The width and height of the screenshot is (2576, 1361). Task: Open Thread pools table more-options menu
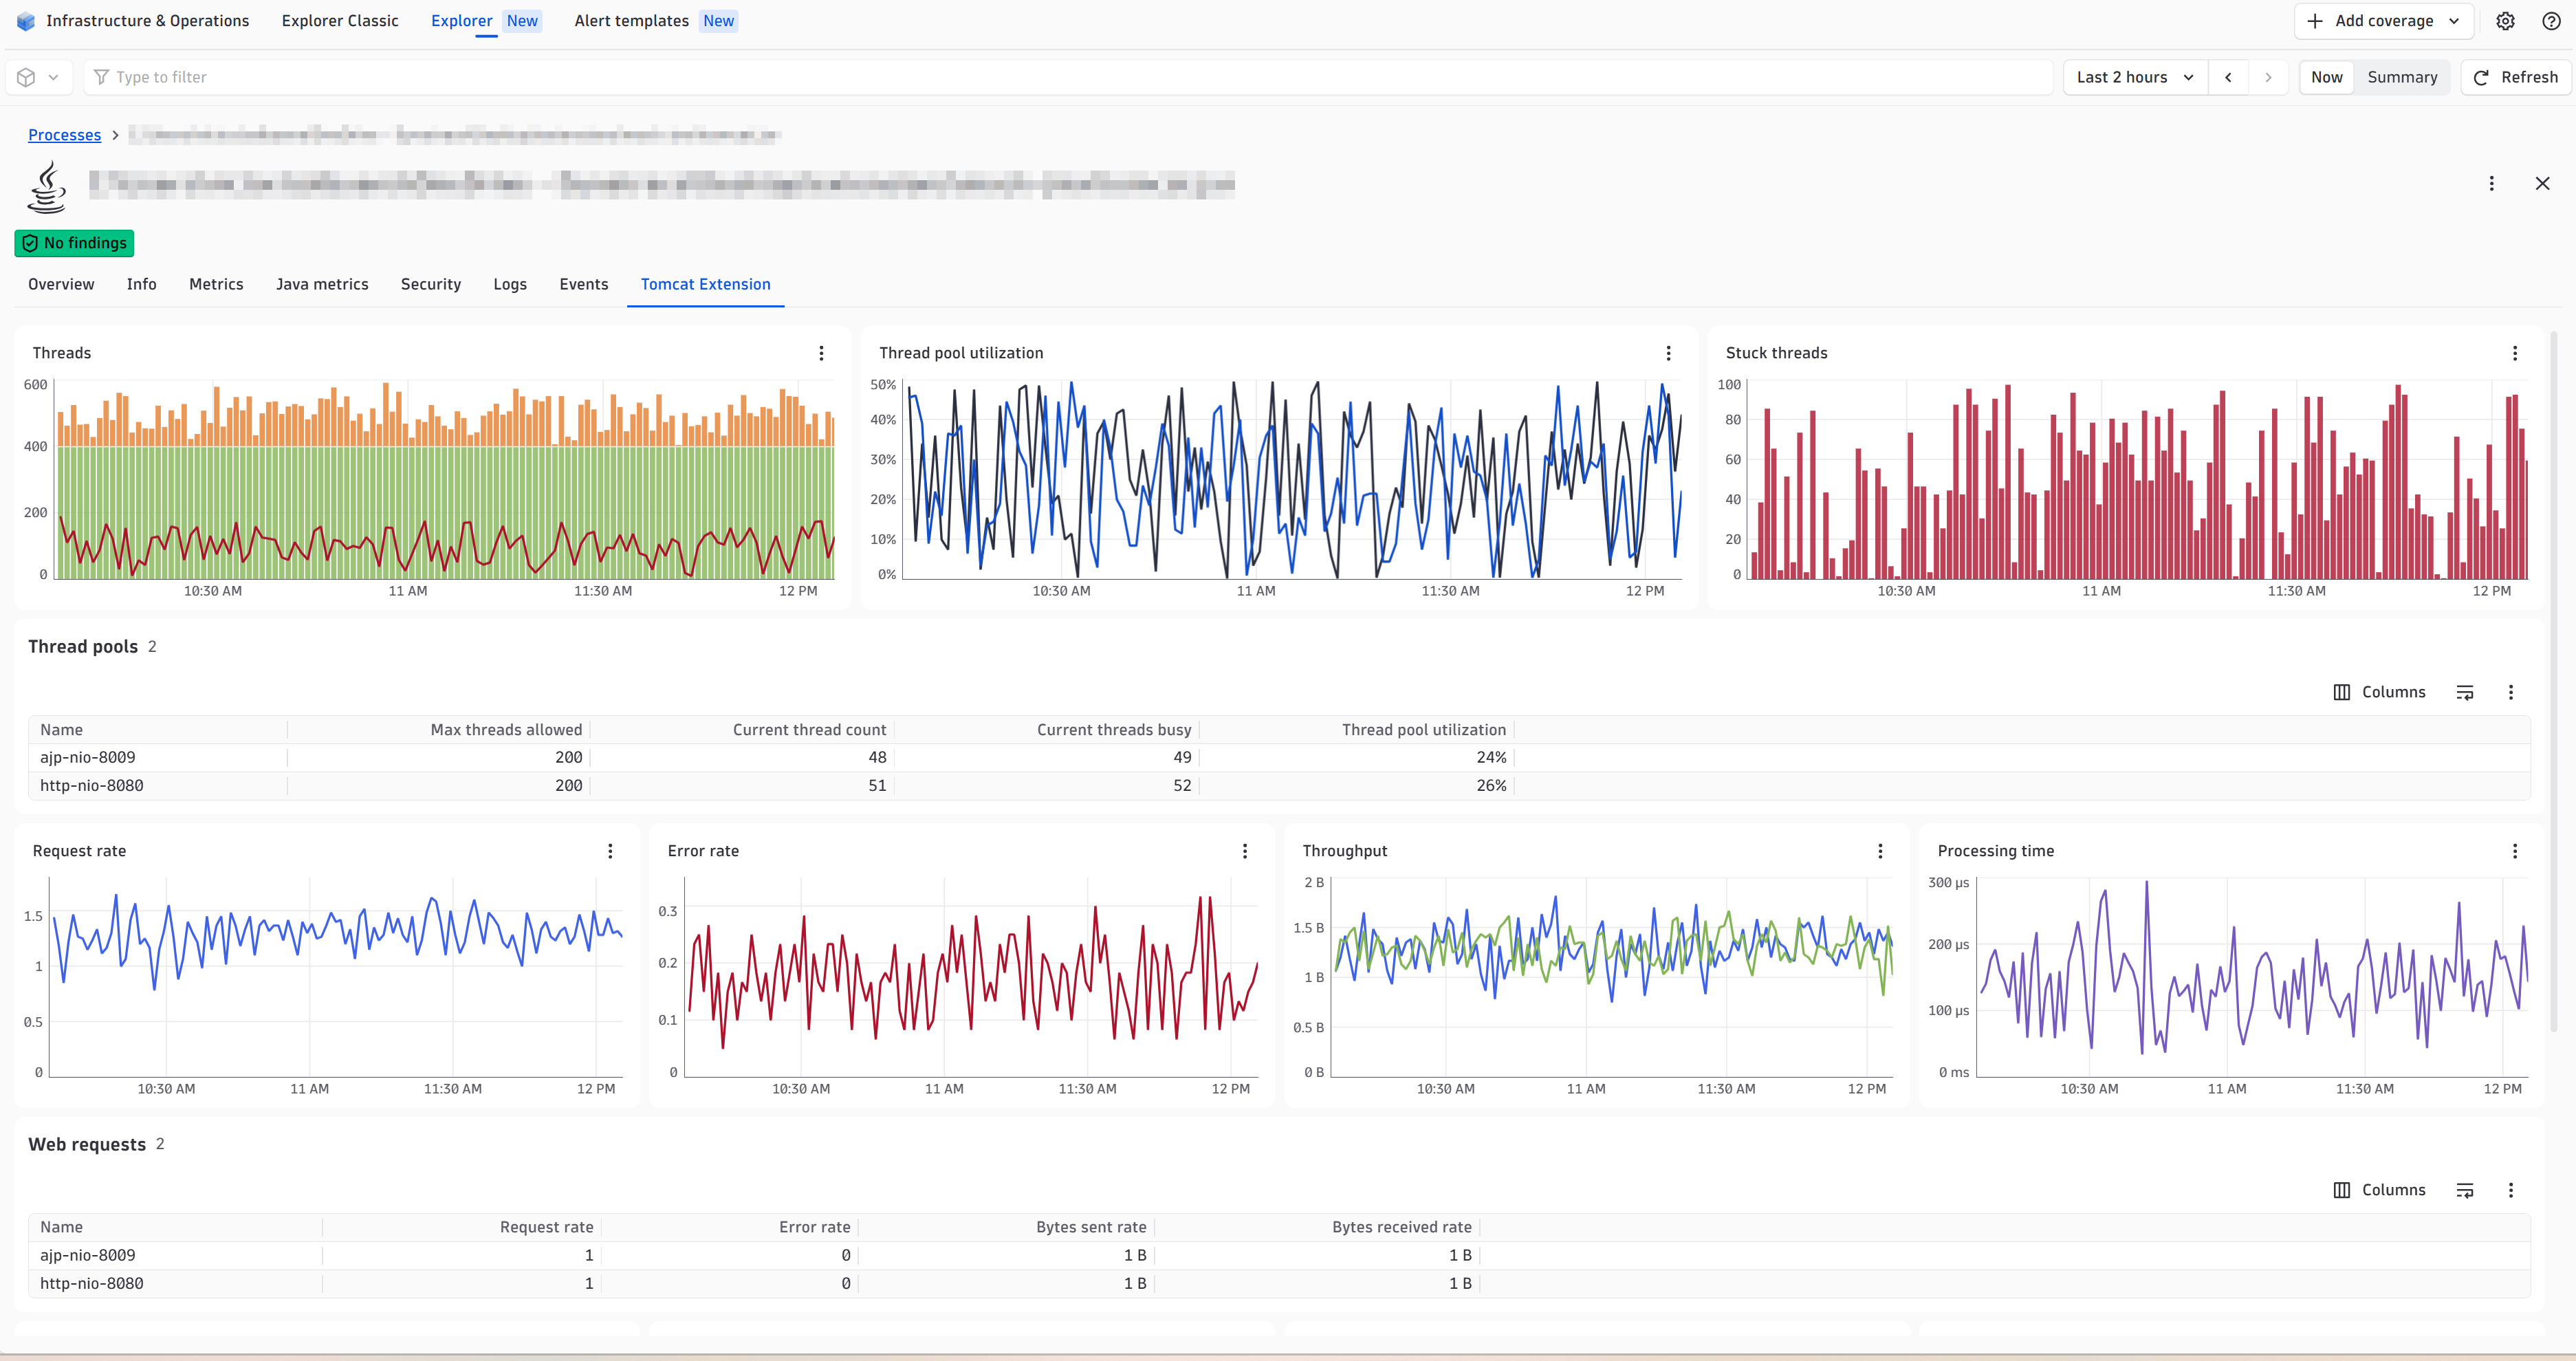point(2510,692)
